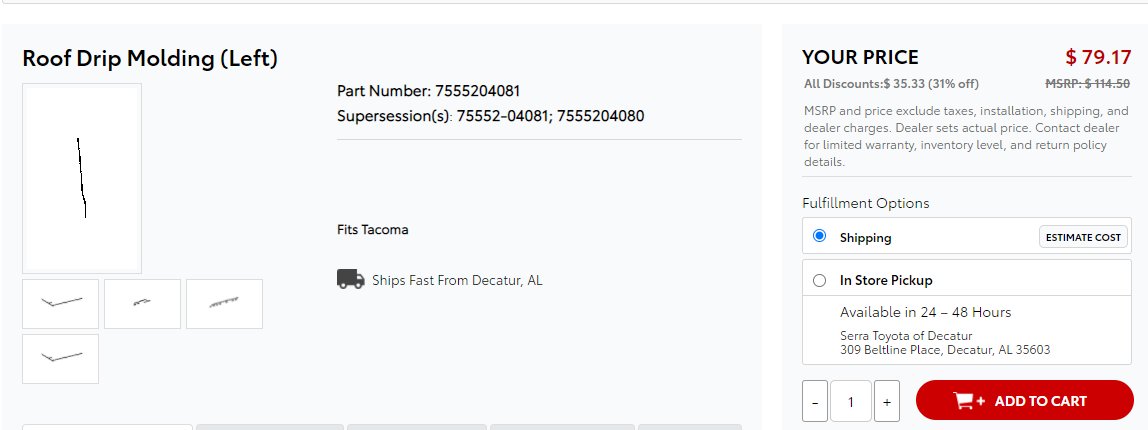Select the first thumbnail under the main image
Viewport: 1148px width, 430px height.
[60, 303]
